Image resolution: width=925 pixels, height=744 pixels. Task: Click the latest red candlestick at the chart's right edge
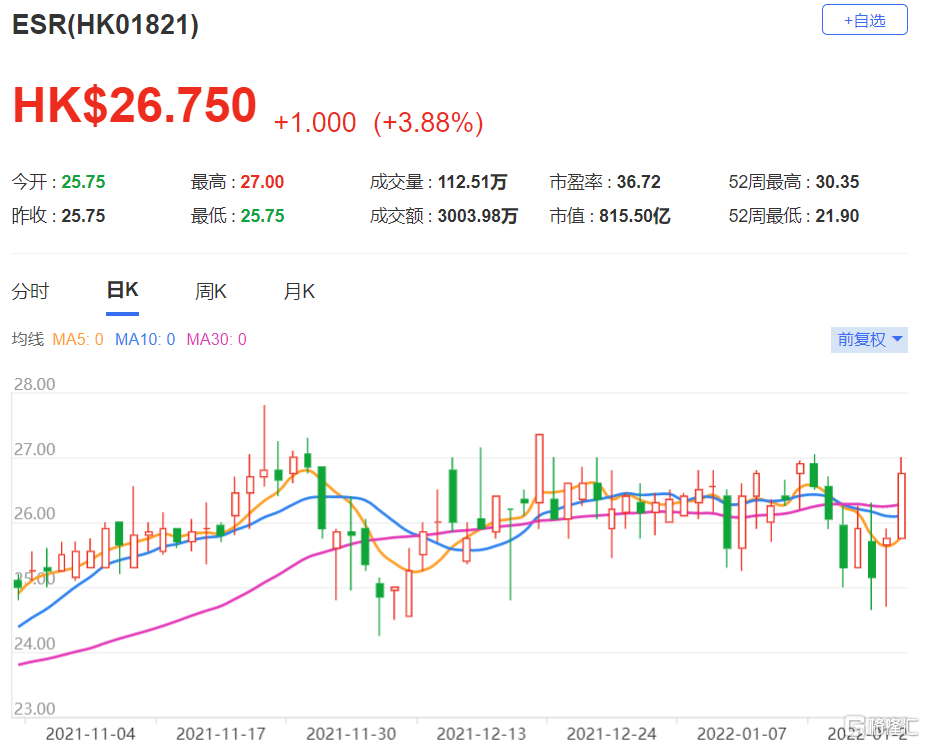(901, 505)
